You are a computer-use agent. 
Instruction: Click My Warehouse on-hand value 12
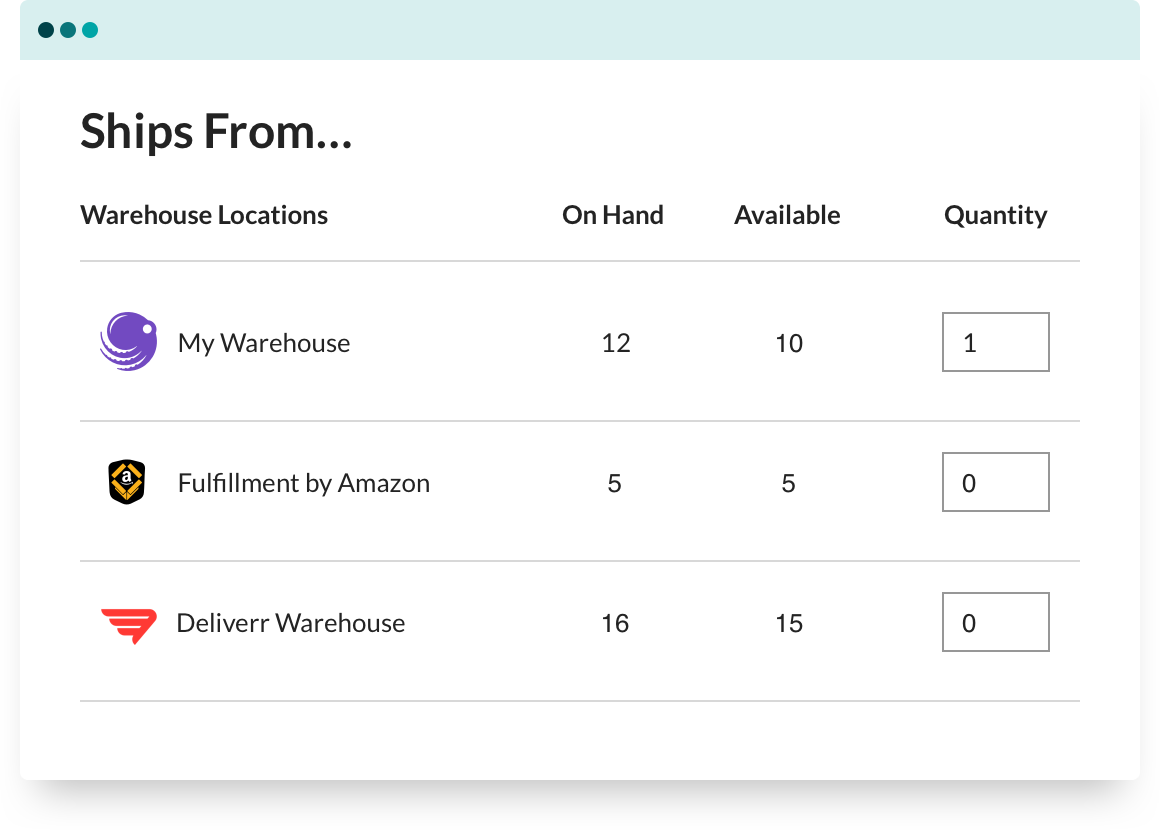point(616,343)
